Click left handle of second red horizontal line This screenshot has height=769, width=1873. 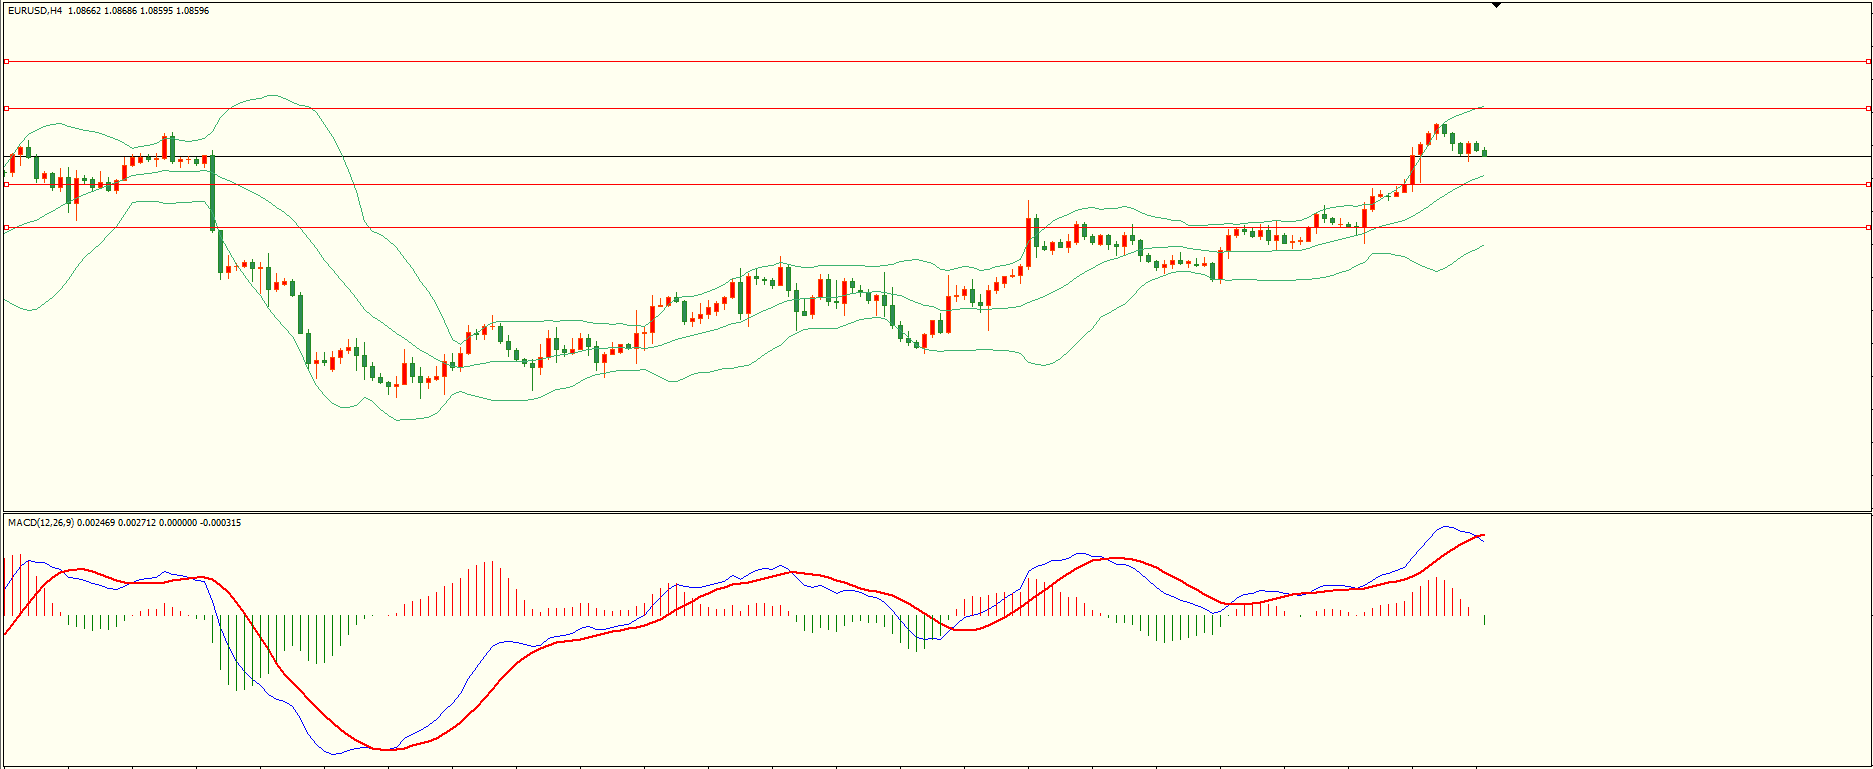(x=6, y=108)
